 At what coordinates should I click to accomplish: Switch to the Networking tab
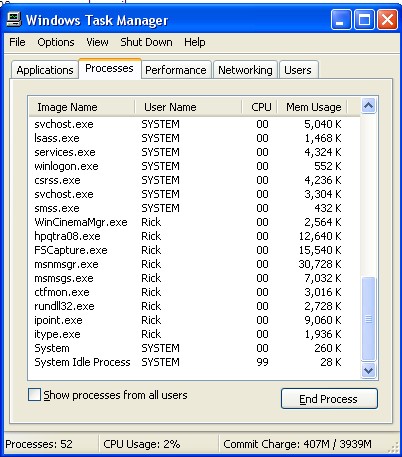245,70
